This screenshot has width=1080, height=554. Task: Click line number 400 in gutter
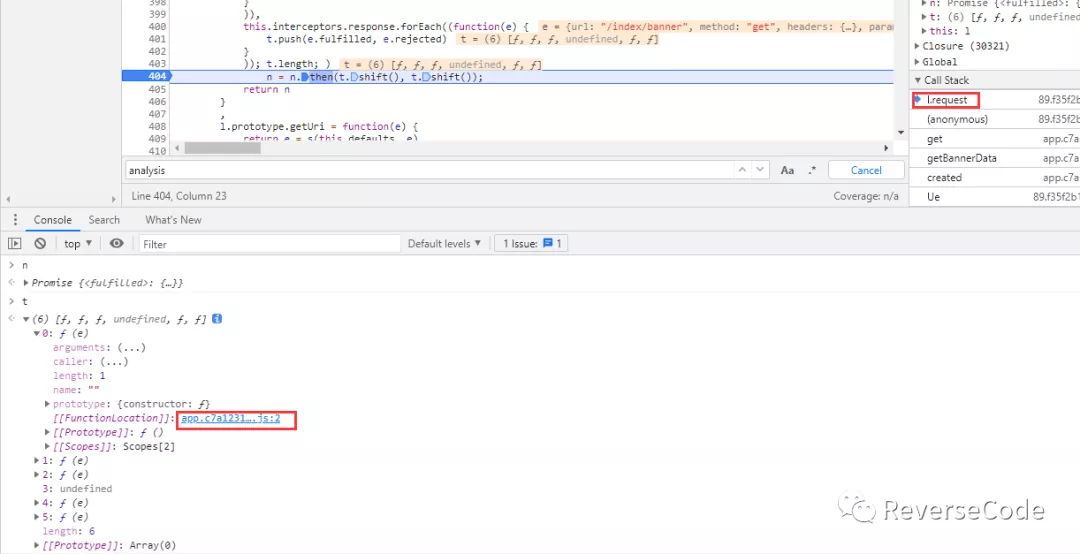pos(157,27)
